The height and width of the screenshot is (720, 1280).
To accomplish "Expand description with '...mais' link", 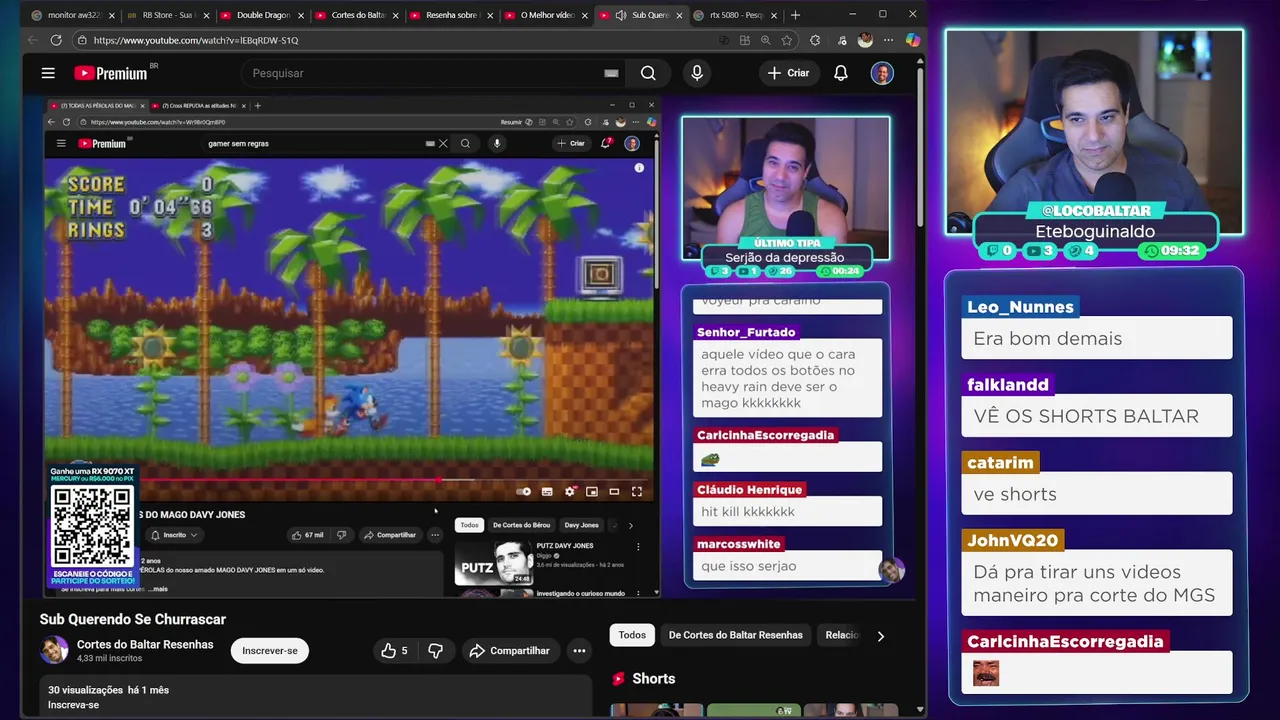I will click(x=156, y=589).
